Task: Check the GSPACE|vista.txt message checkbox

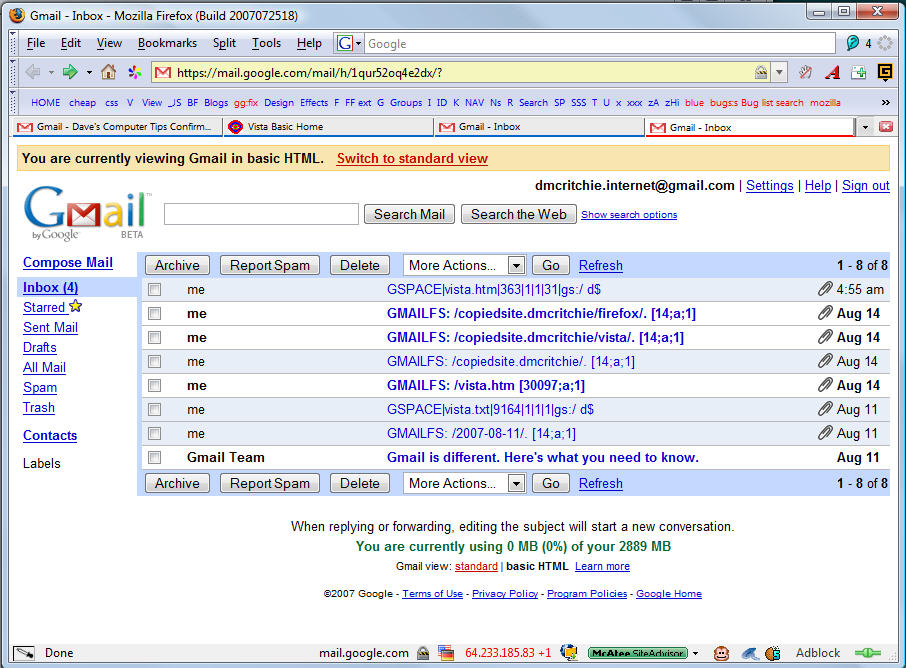Action: 154,409
